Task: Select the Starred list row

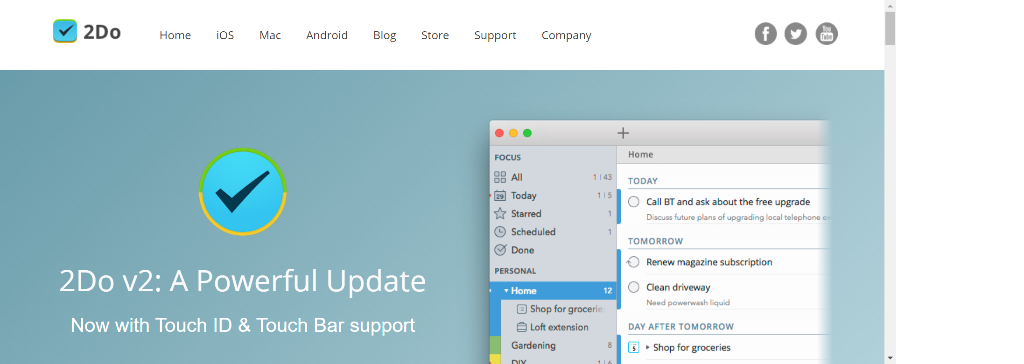Action: click(x=553, y=214)
